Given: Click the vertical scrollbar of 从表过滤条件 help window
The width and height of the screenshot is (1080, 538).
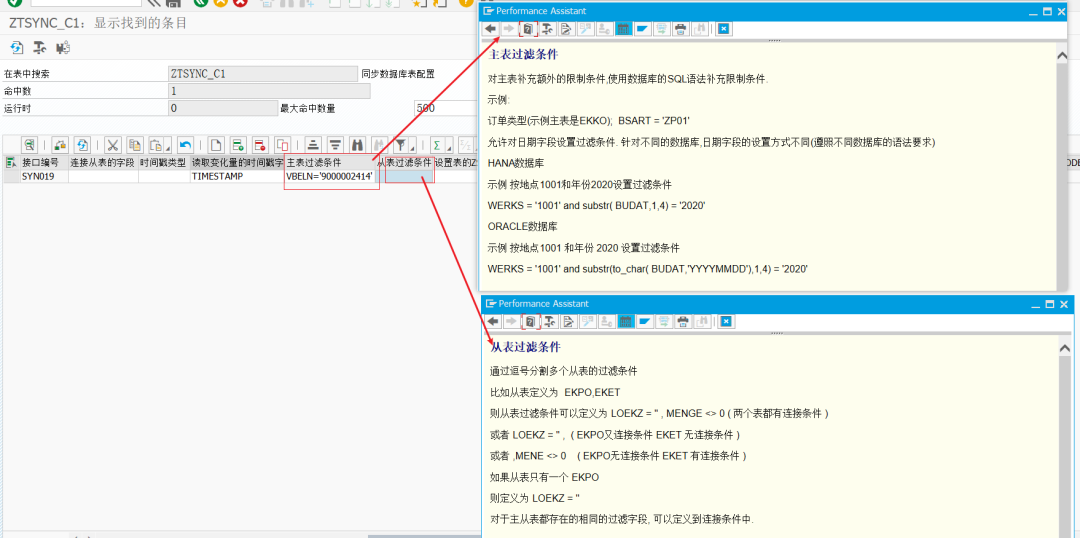Looking at the screenshot, I should pyautogui.click(x=1066, y=436).
